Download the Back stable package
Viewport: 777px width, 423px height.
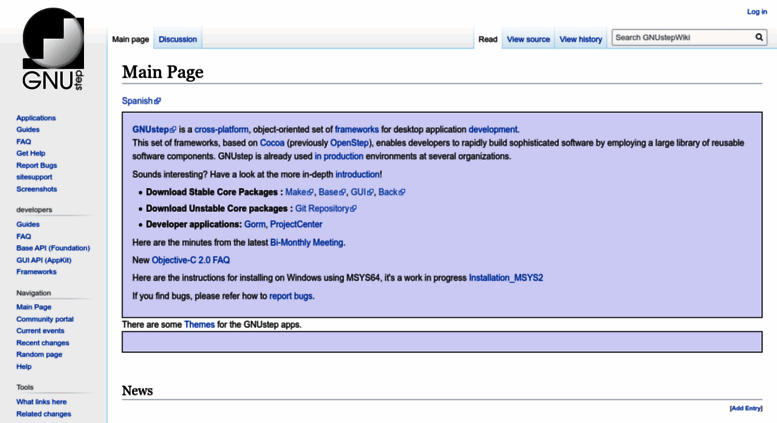[x=391, y=192]
